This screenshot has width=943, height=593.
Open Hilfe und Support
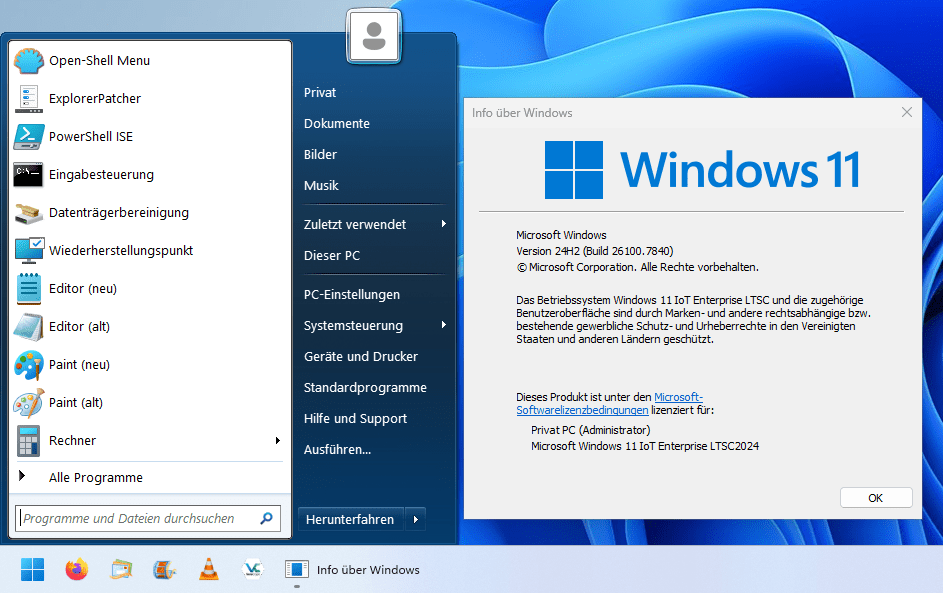tap(355, 419)
